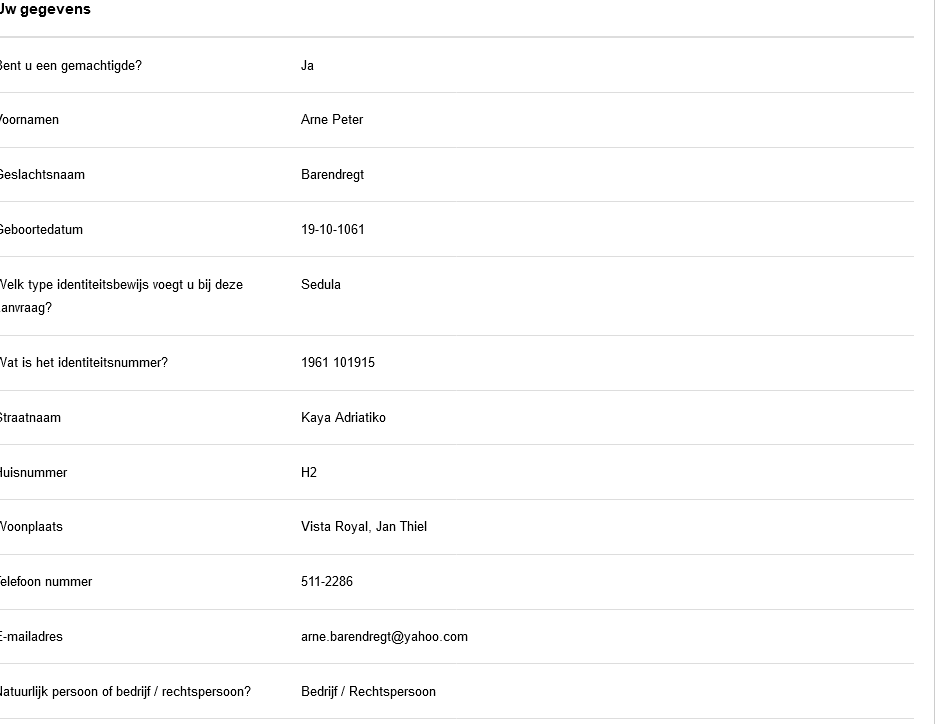This screenshot has height=724, width=935.
Task: Select the surname value "Barendregt"
Action: [332, 175]
